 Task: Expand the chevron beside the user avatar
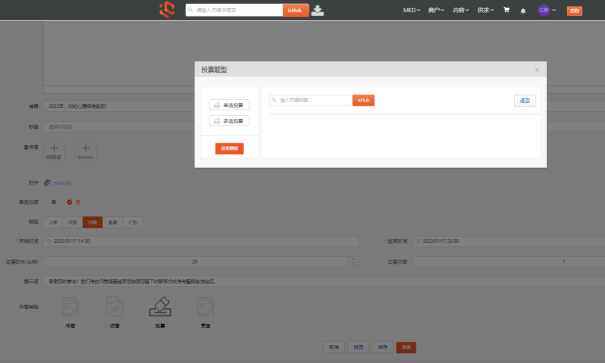tap(554, 10)
